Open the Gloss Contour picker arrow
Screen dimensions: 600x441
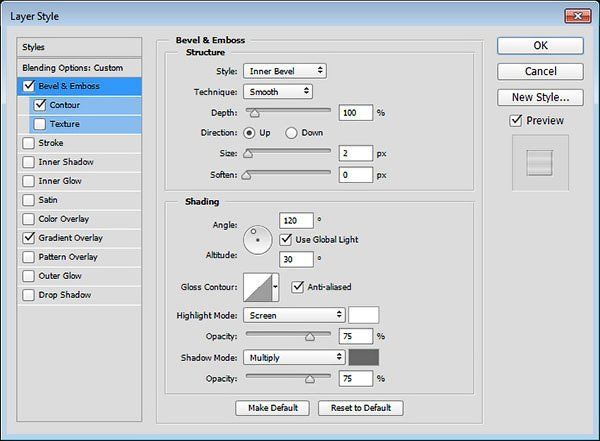276,287
